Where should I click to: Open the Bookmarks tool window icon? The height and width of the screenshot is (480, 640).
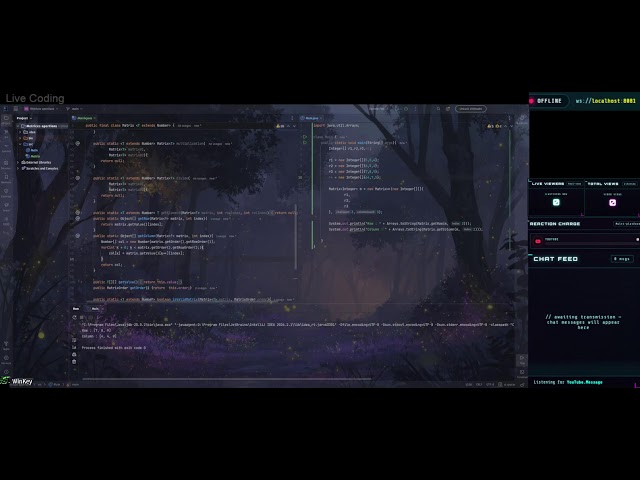6,177
